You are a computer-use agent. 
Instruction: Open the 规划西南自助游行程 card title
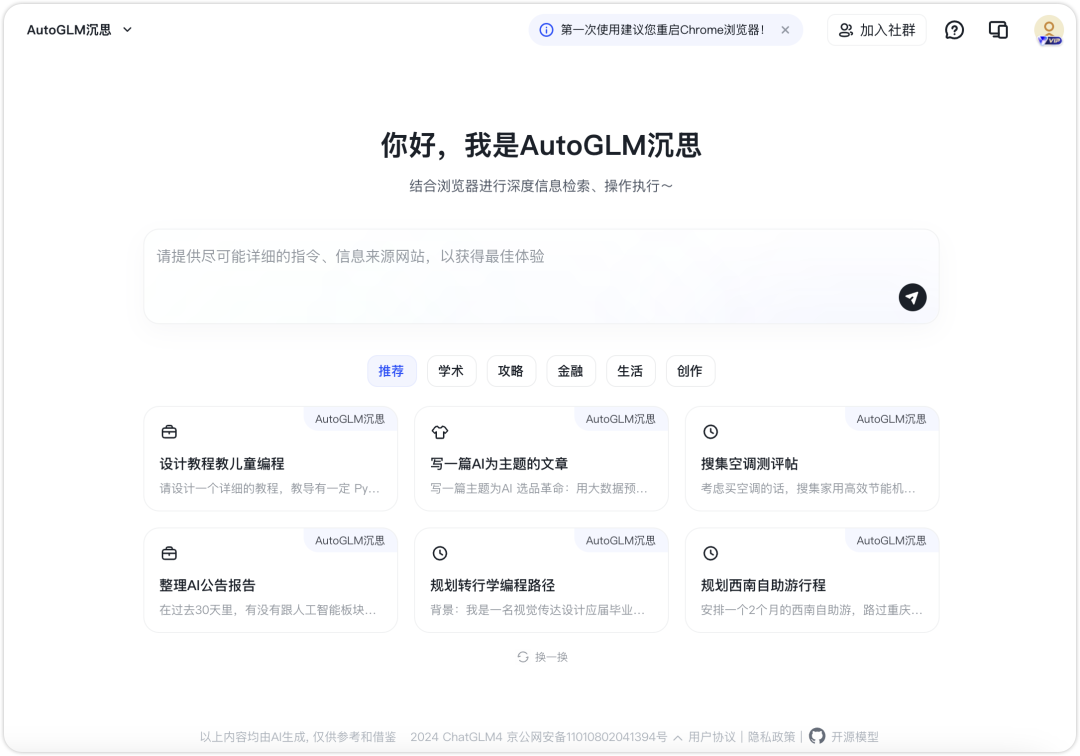pyautogui.click(x=763, y=585)
